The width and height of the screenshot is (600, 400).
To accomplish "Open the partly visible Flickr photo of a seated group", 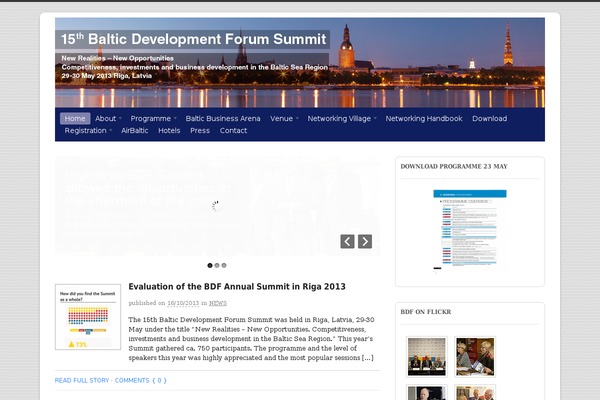I will (x=475, y=392).
